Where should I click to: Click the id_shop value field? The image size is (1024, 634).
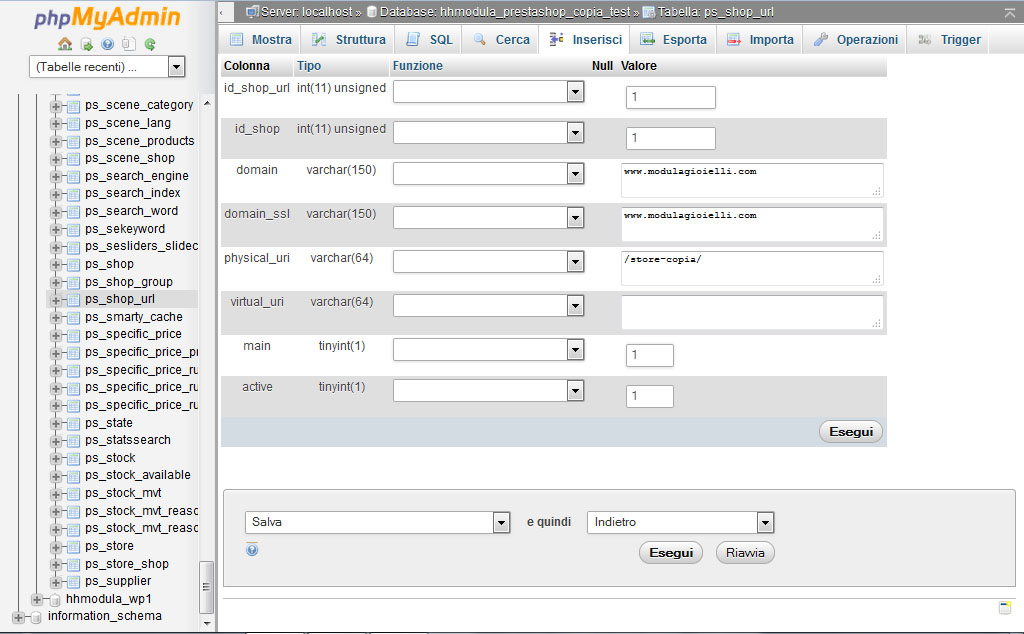[x=671, y=138]
